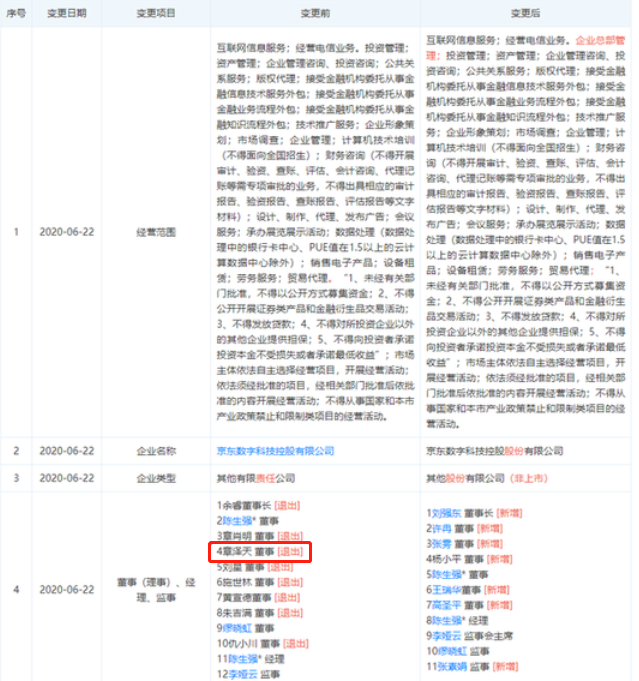This screenshot has width=639, height=681.
Task: Select 京东数字科技控股股份有限公司 after-change name
Action: pyautogui.click(x=494, y=451)
